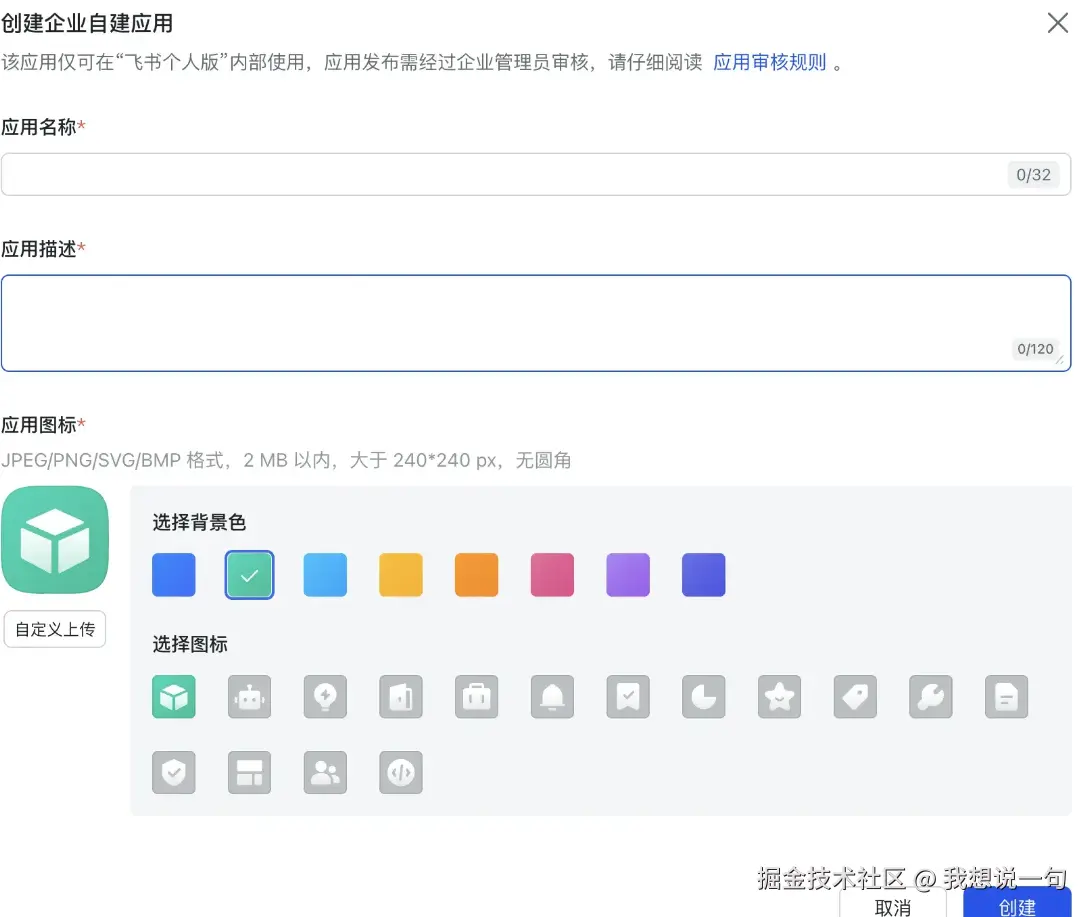The height and width of the screenshot is (917, 1092).
Task: Click the 自定义上传 button
Action: point(55,629)
